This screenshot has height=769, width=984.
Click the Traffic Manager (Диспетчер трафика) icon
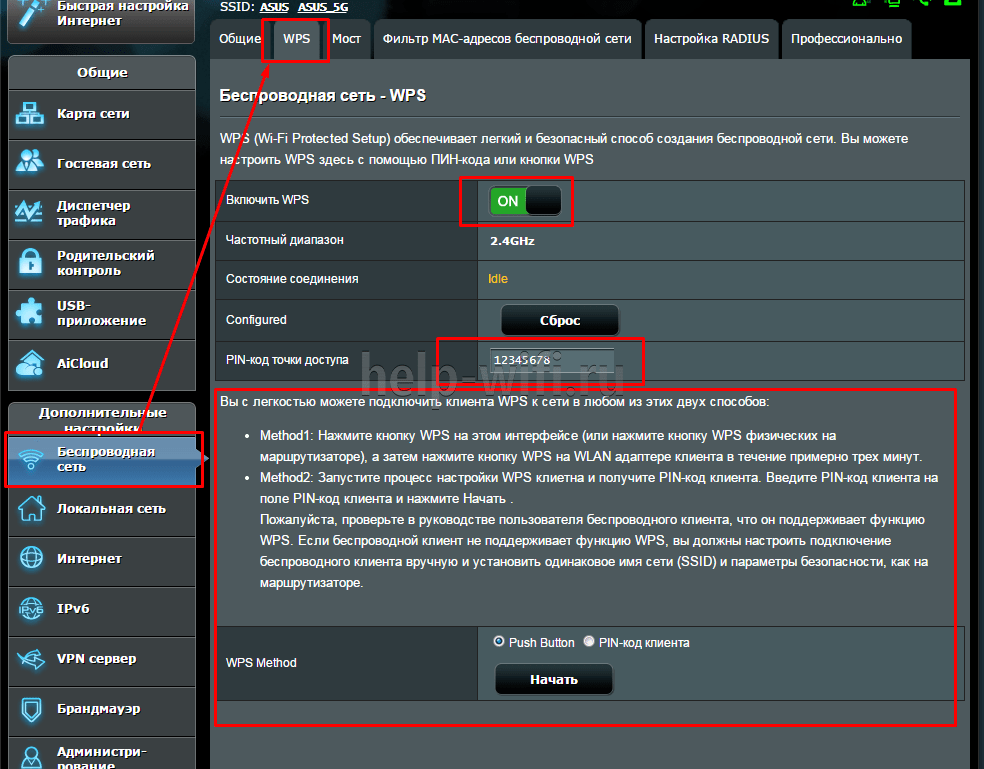pos(30,213)
